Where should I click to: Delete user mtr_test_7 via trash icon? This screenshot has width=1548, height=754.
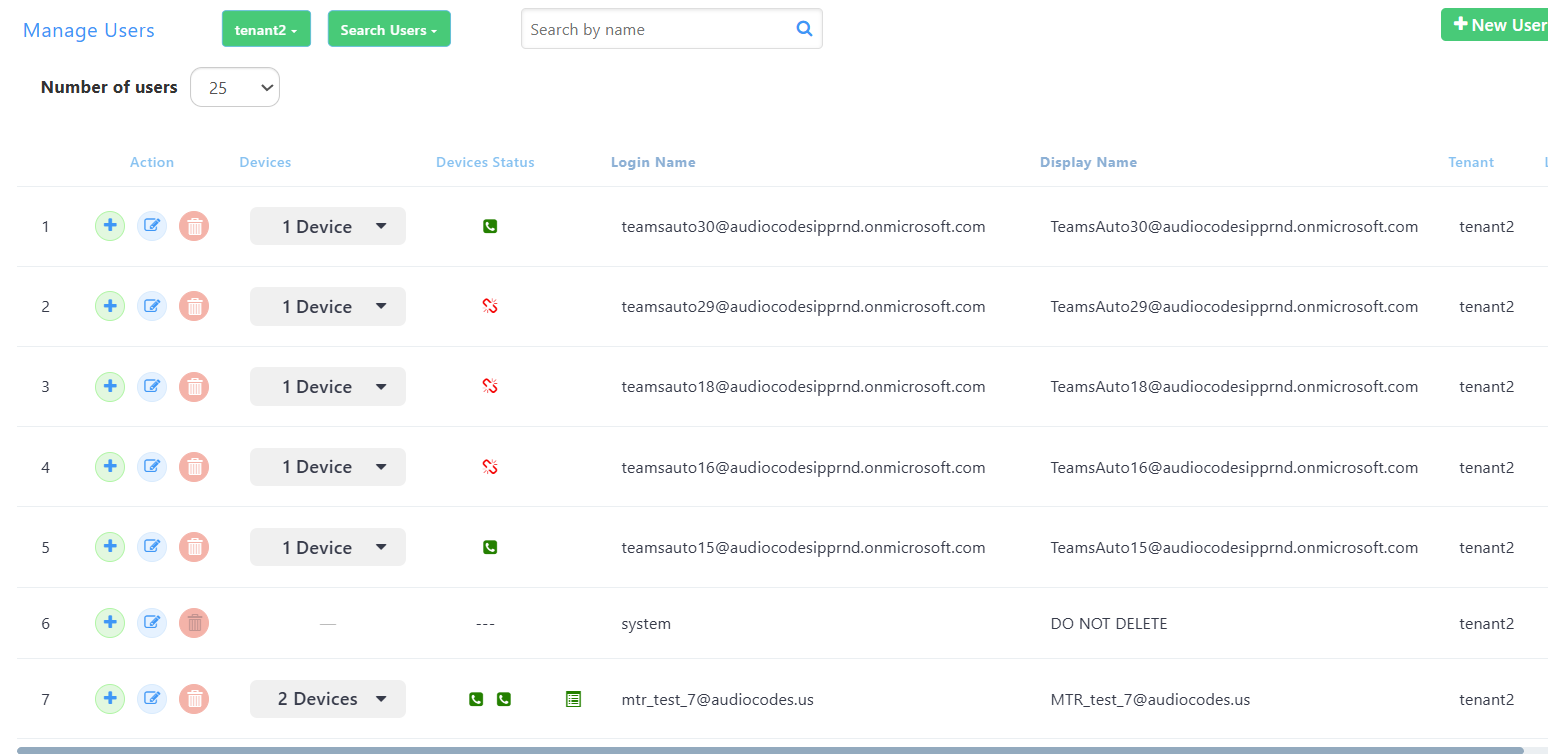point(194,699)
